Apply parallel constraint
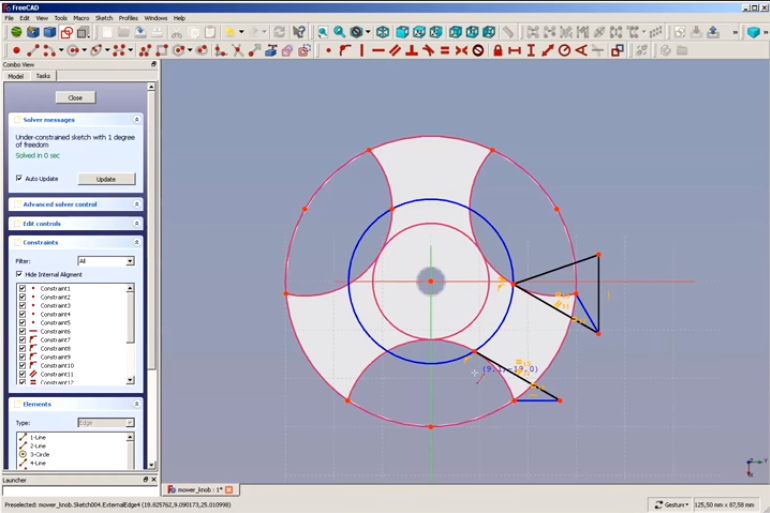770x513 pixels. (395, 50)
